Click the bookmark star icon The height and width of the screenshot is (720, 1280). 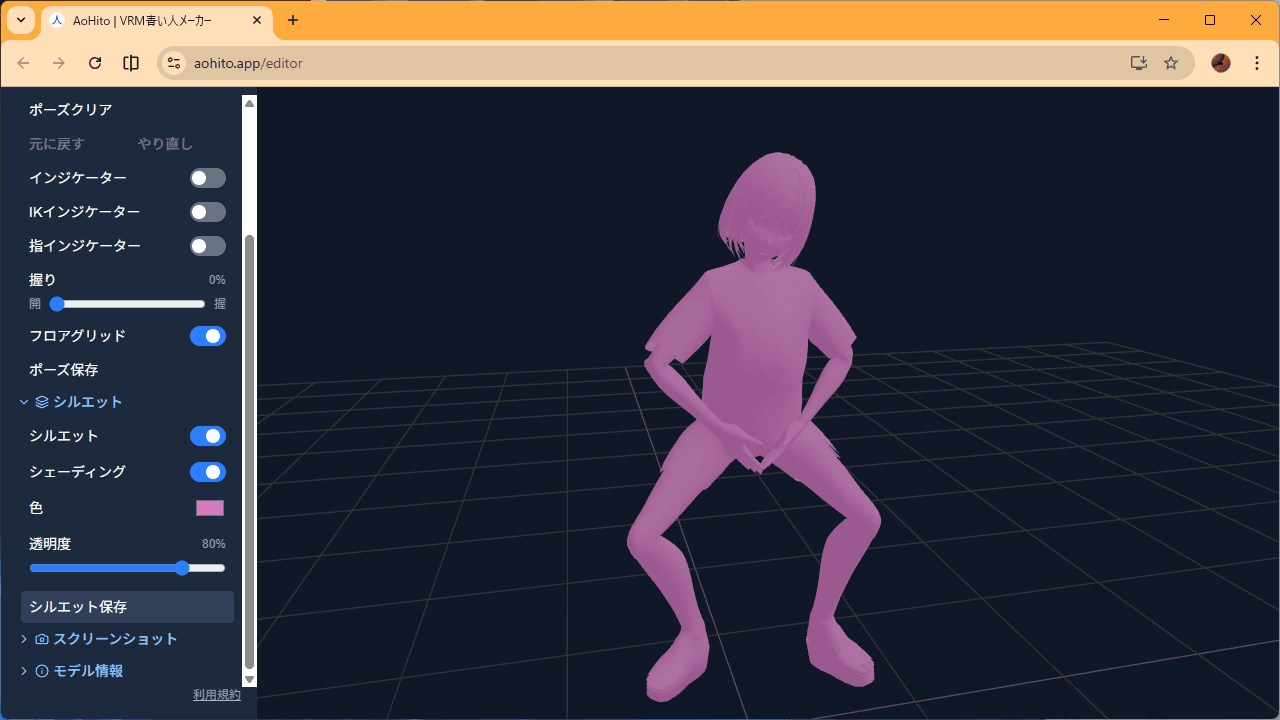click(x=1171, y=63)
